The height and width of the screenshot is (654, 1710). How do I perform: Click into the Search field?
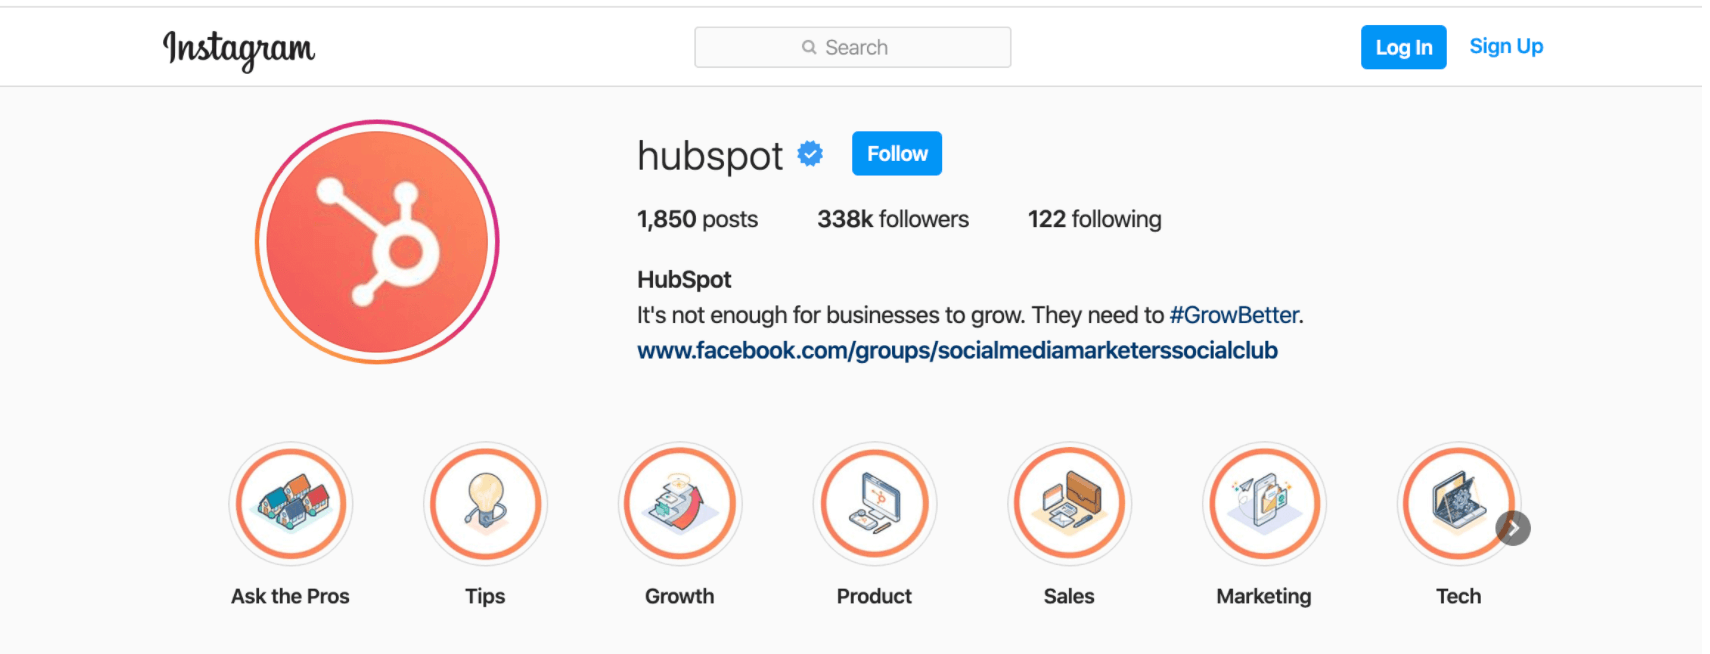[853, 47]
